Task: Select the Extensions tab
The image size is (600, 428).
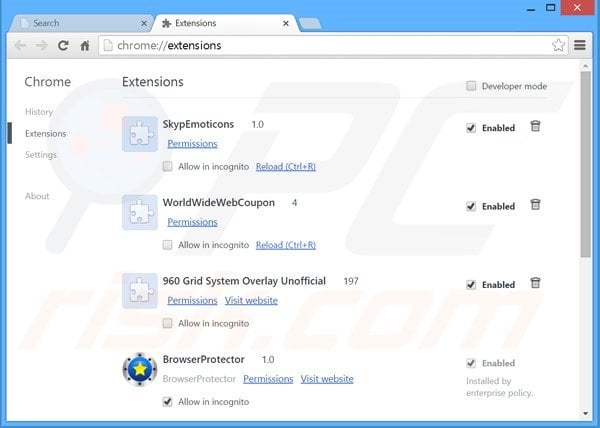Action: (226, 23)
